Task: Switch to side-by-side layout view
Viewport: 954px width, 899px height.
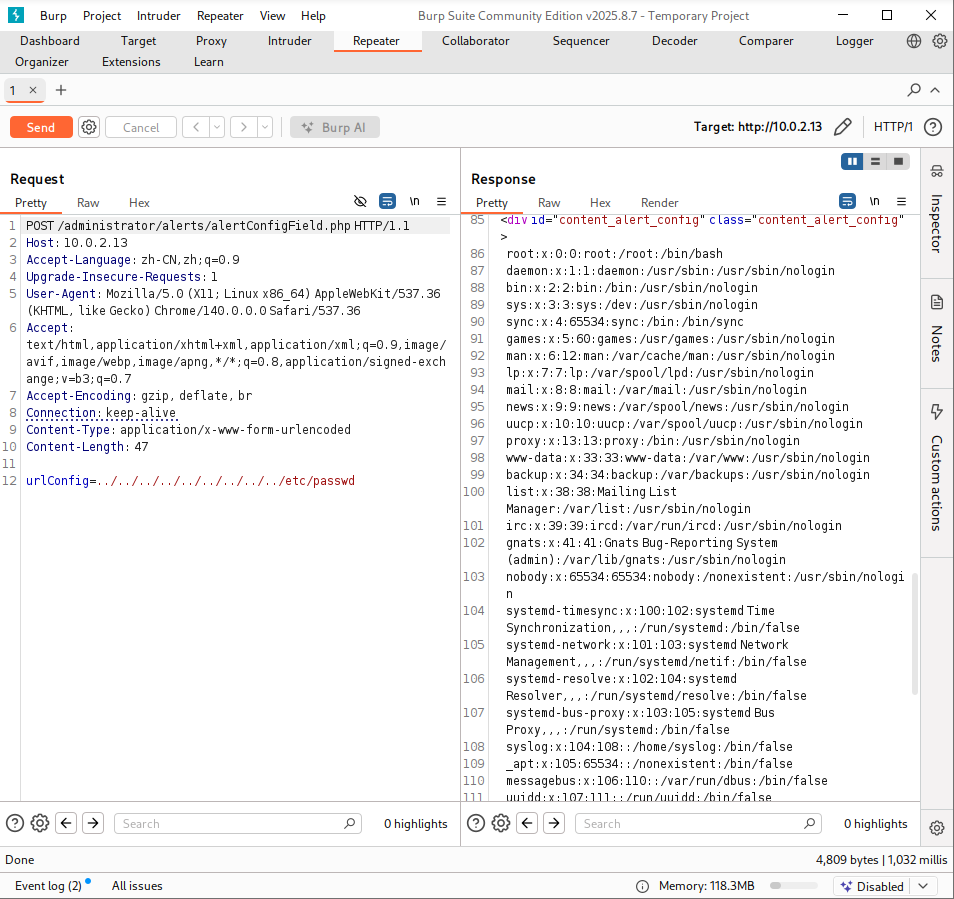Action: pyautogui.click(x=853, y=161)
